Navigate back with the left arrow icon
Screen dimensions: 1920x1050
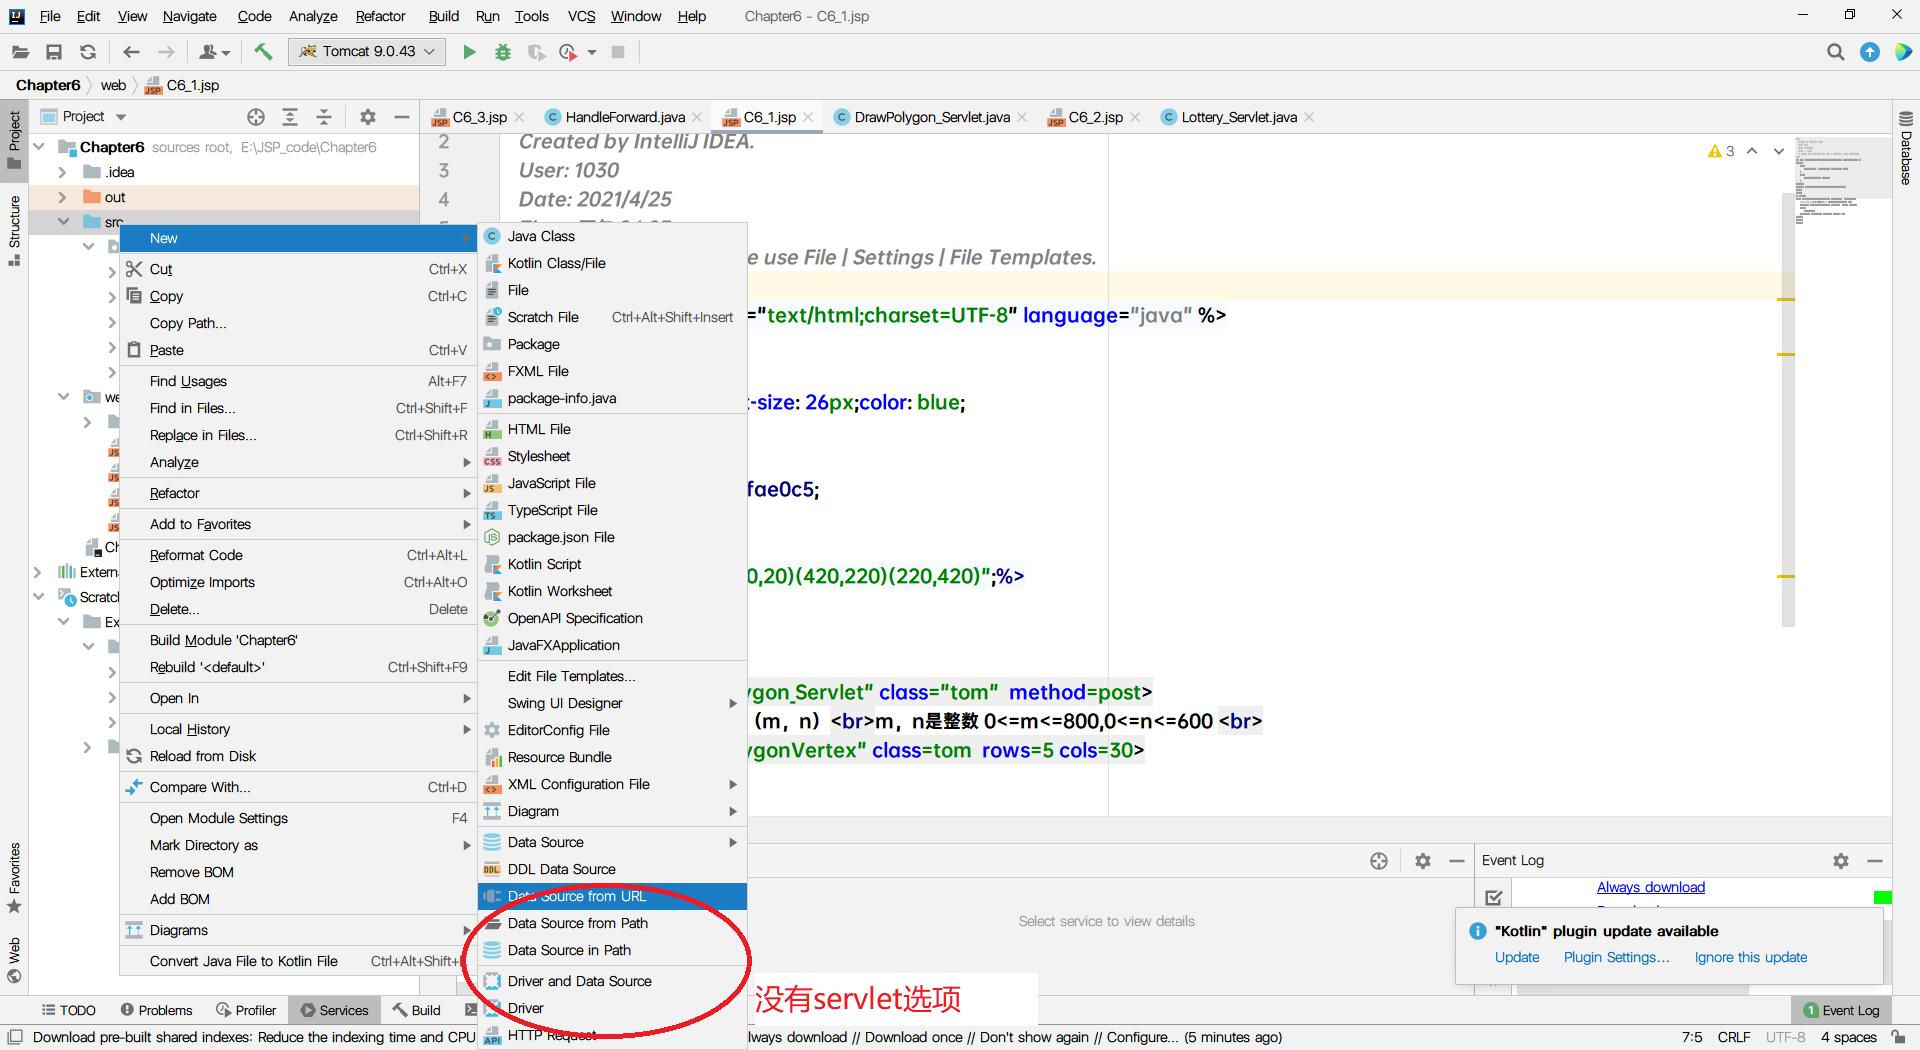[x=131, y=52]
